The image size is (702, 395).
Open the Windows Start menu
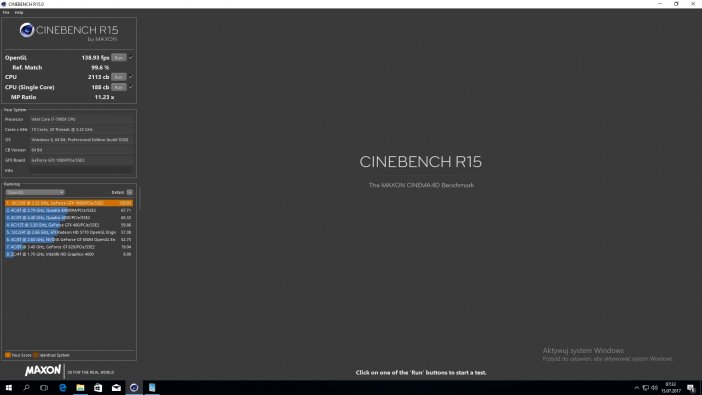[9, 388]
